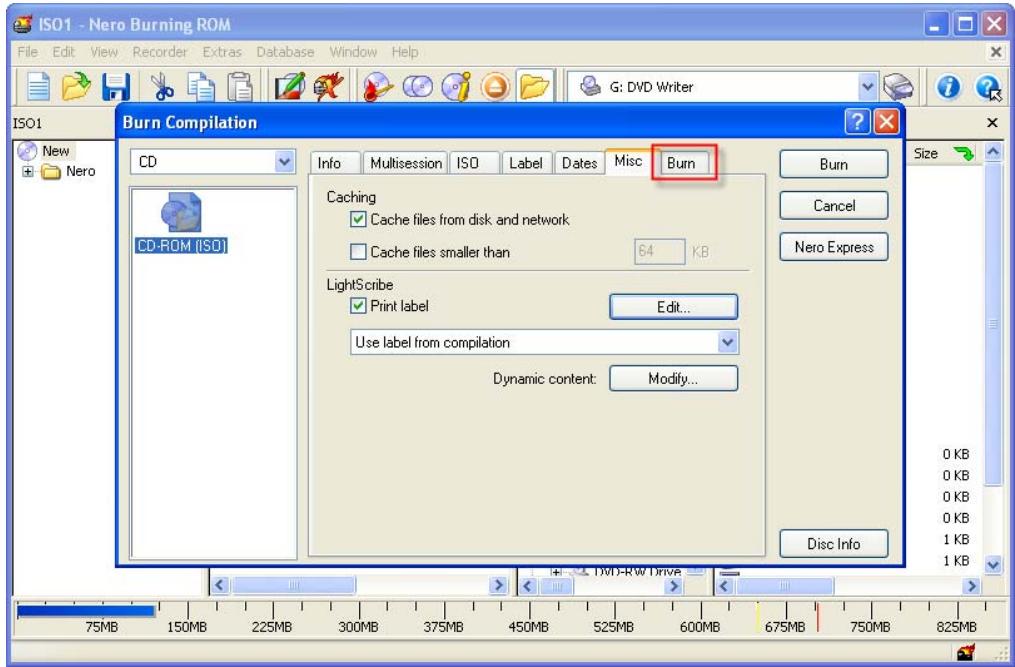Click the Copy disc double-CD icon

(418, 87)
